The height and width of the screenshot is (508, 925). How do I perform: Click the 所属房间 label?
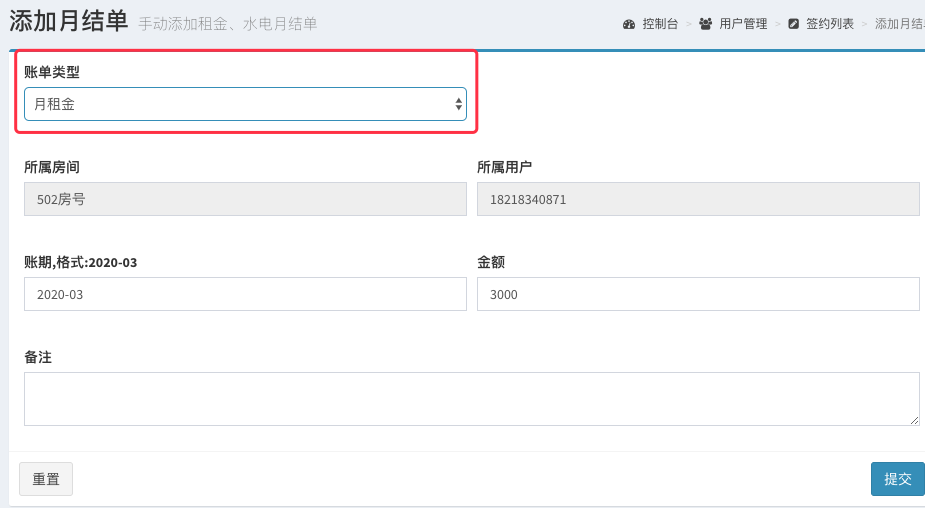click(52, 167)
